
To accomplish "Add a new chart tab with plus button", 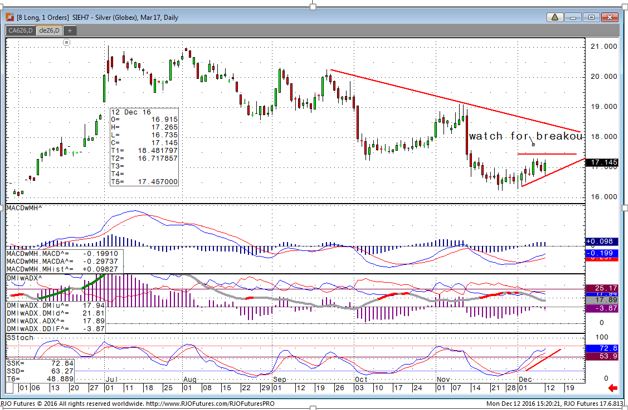I will (x=70, y=31).
